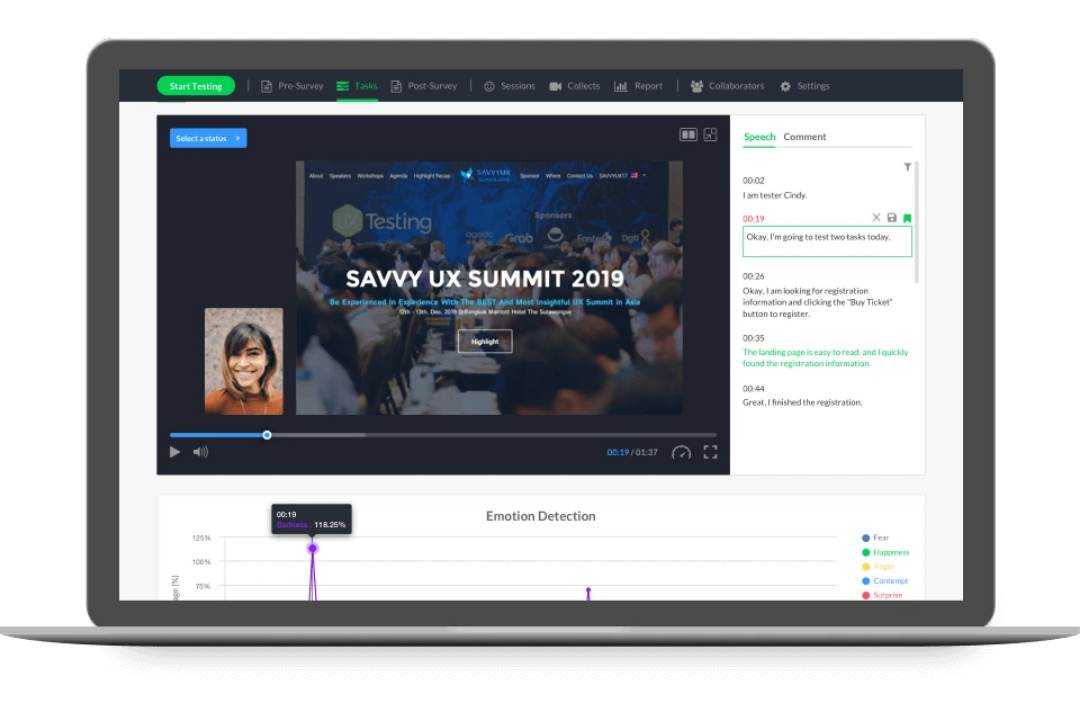Image resolution: width=1080 pixels, height=720 pixels.
Task: Click the SAVVY UX SUMMIT 2019 title
Action: tap(485, 278)
